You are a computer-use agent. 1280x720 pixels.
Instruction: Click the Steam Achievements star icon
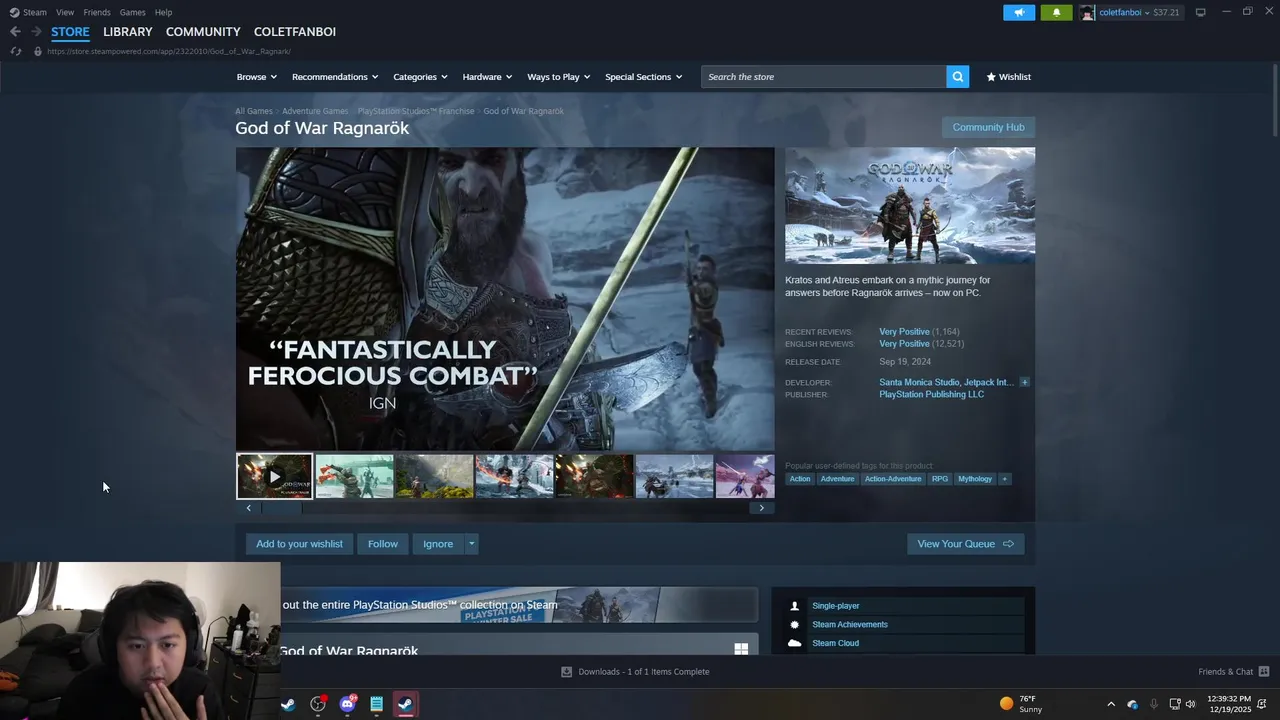(x=795, y=625)
